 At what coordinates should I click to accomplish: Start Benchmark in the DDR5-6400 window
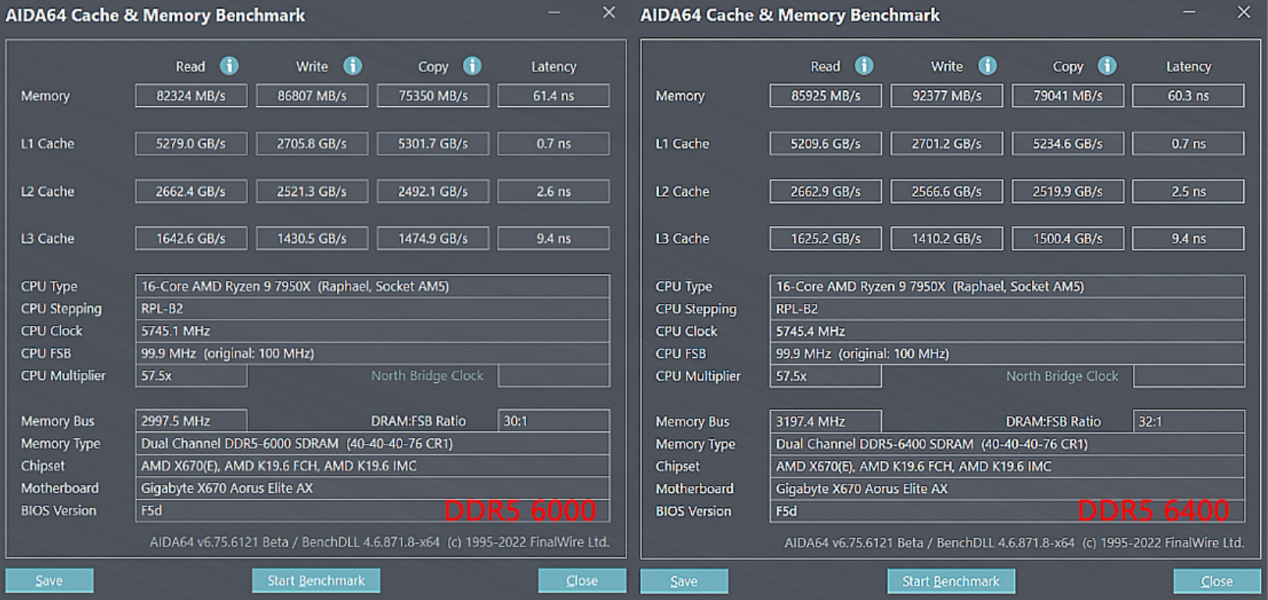tap(951, 581)
